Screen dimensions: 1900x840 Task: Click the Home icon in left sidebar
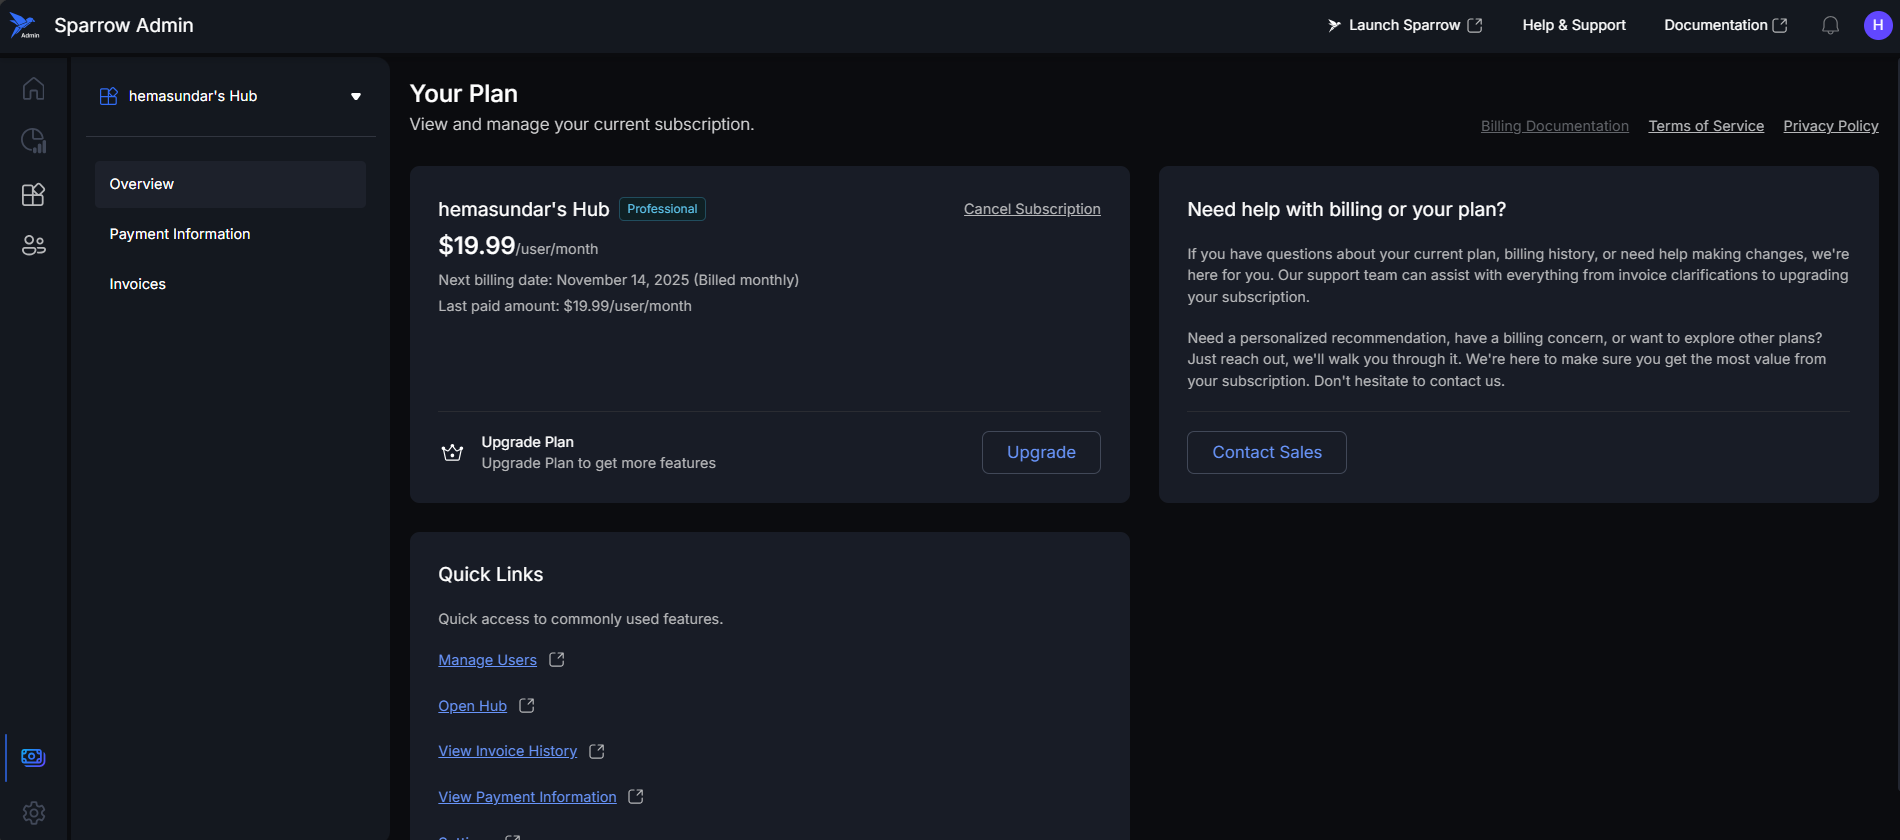pos(33,89)
